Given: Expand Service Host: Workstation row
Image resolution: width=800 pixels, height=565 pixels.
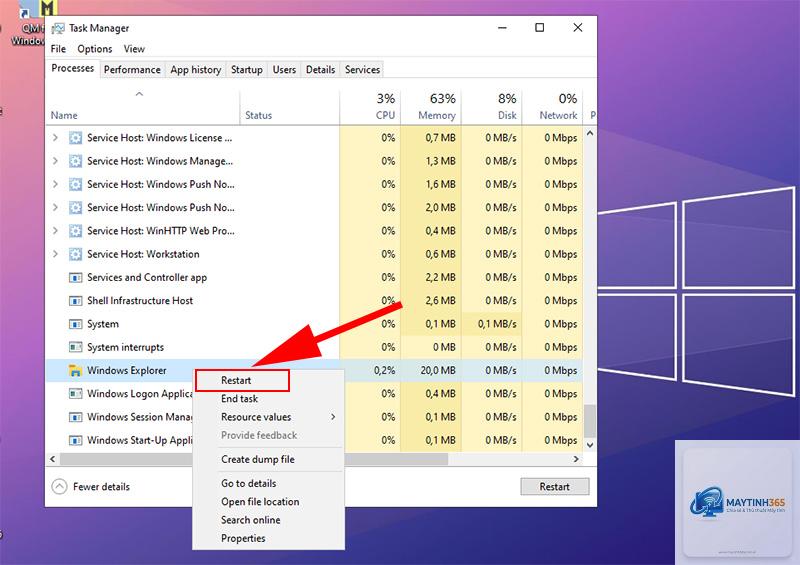Looking at the screenshot, I should [x=55, y=254].
